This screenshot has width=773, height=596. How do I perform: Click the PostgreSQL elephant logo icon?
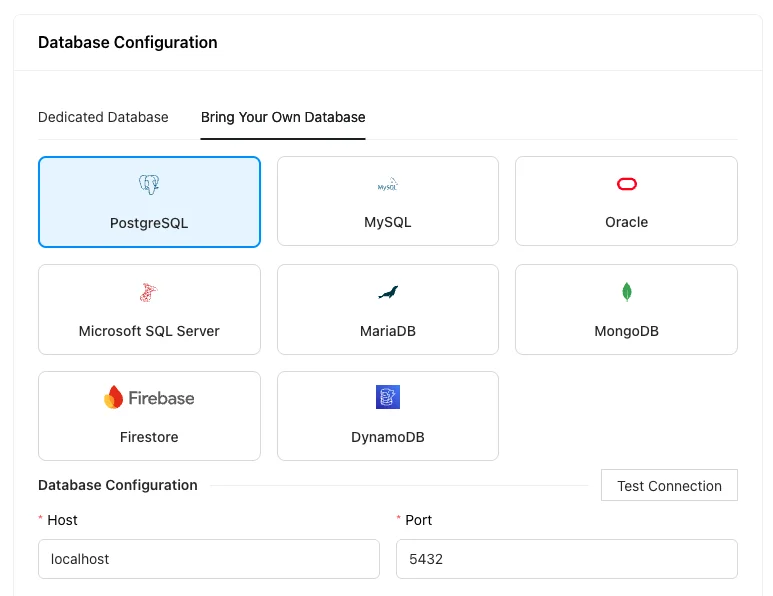click(x=149, y=184)
